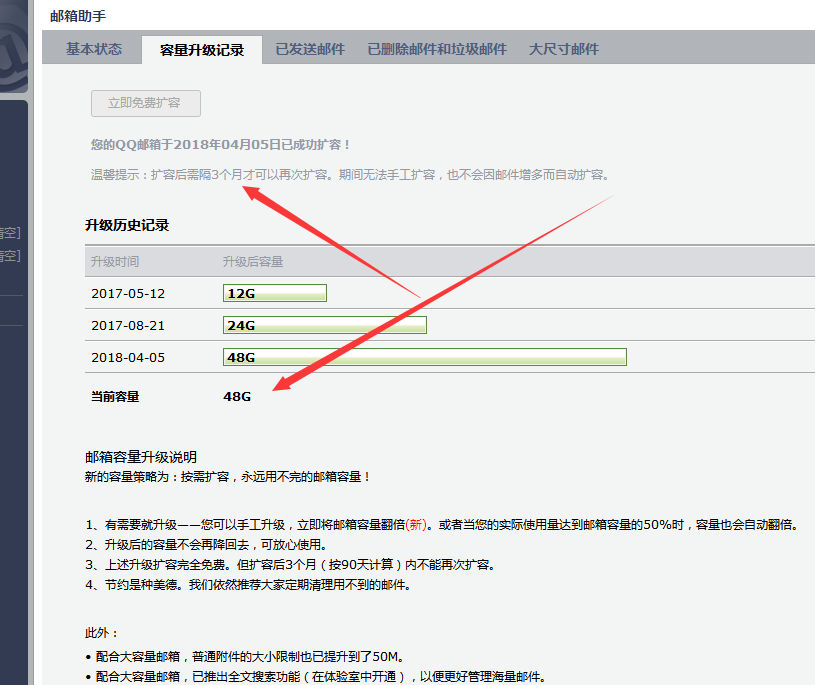Go to the 已删除邮件和垃圾邮件 tab
The image size is (815, 685).
pos(437,49)
